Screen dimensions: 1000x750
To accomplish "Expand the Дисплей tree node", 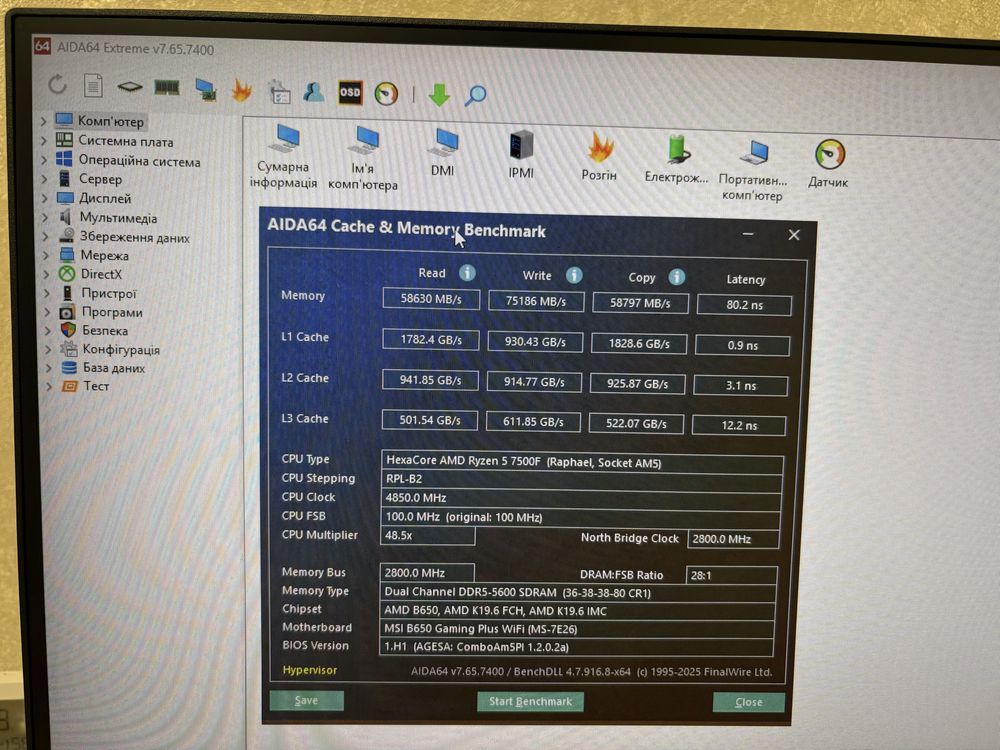I will pos(45,198).
